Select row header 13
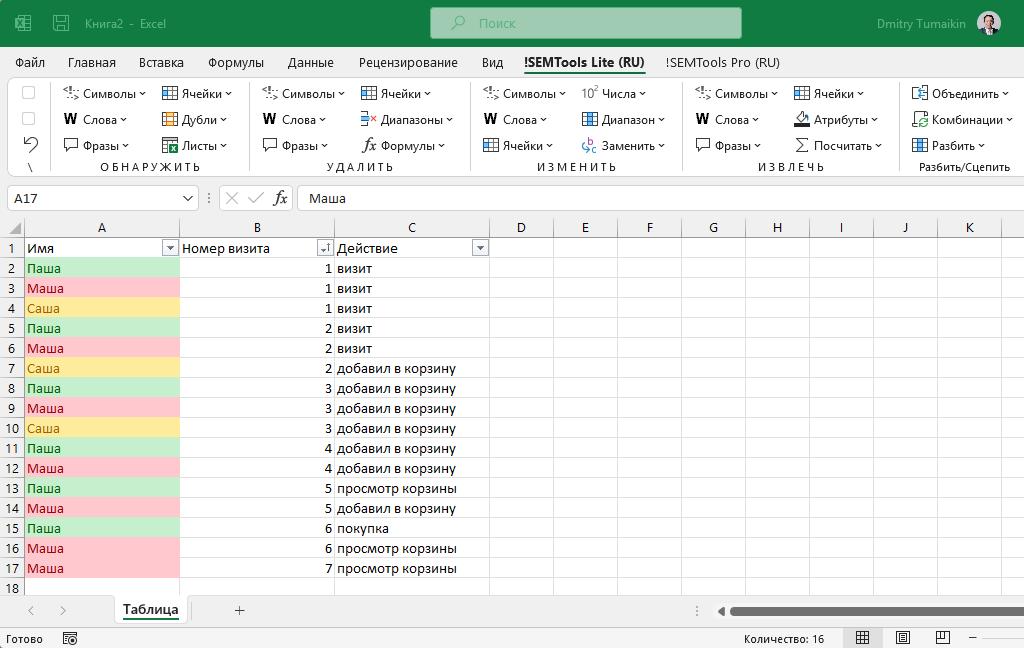1024x648 pixels. click(12, 489)
